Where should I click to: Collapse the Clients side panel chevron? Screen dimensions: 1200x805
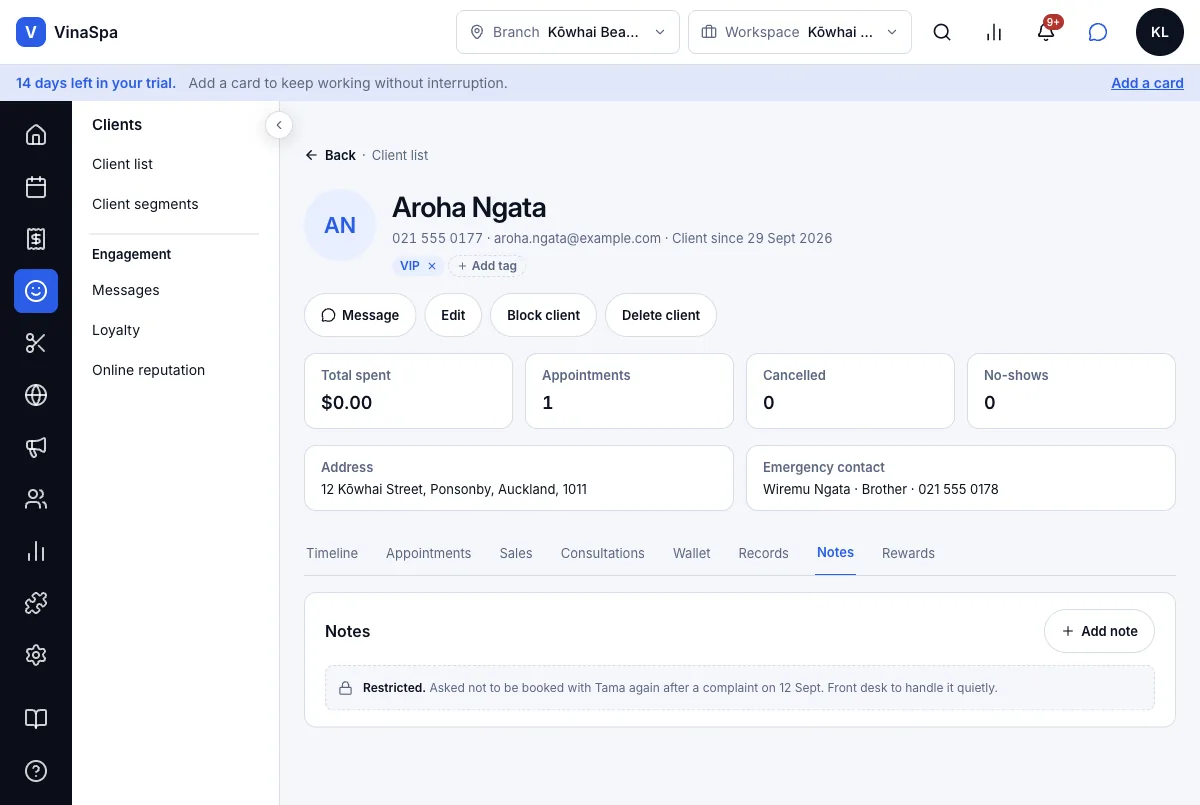coord(279,125)
